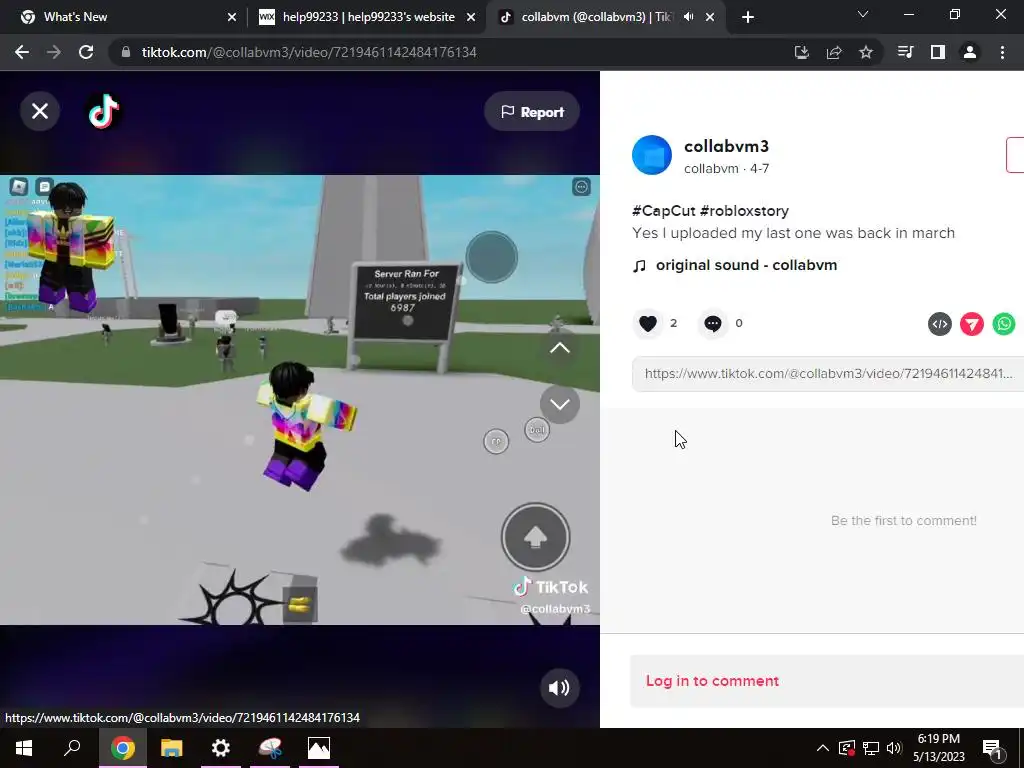Open the Snipping Tool in taskbar
The image size is (1024, 768).
(x=270, y=748)
